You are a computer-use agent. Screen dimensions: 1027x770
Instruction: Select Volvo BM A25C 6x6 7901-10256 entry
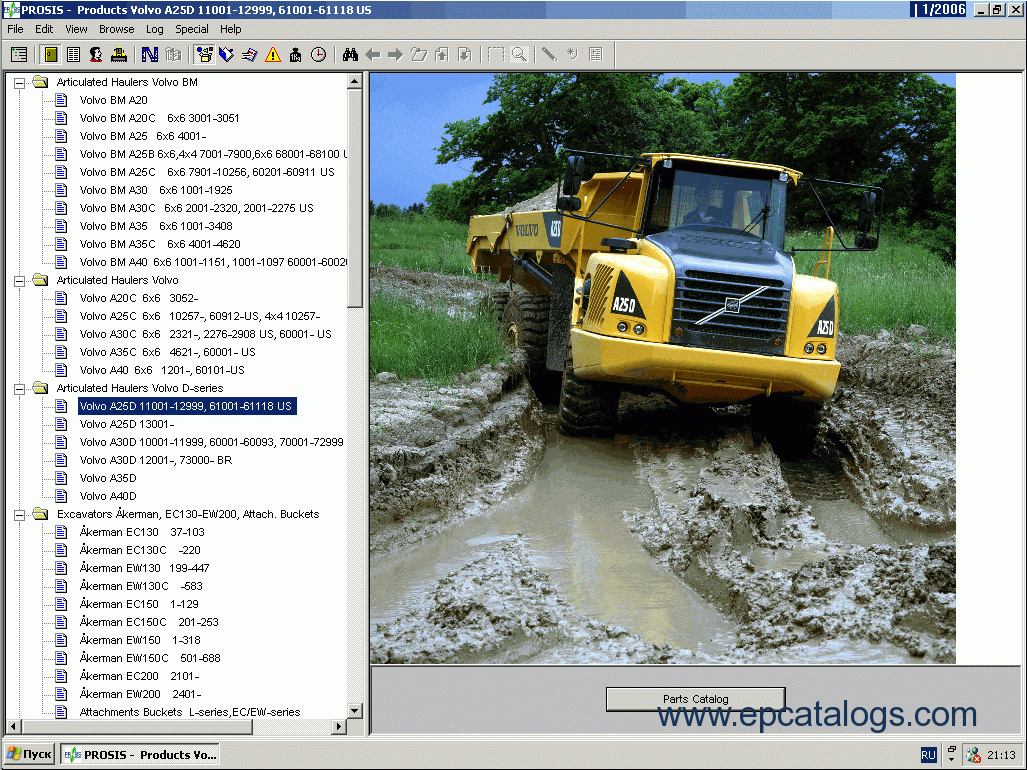click(x=207, y=172)
